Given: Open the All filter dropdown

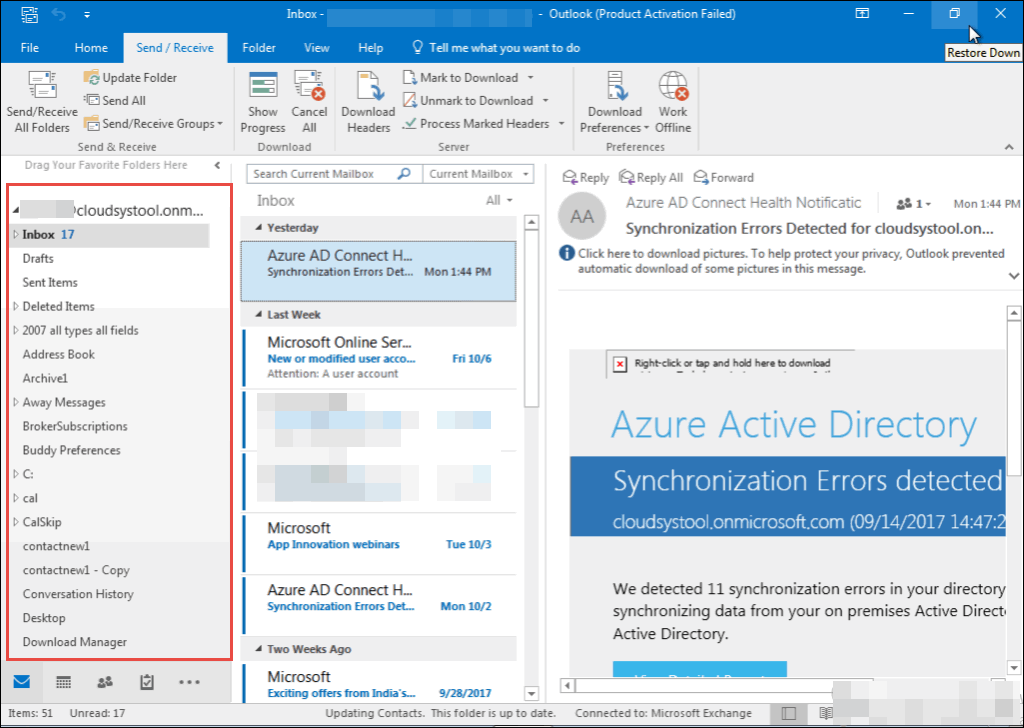Looking at the screenshot, I should (500, 200).
